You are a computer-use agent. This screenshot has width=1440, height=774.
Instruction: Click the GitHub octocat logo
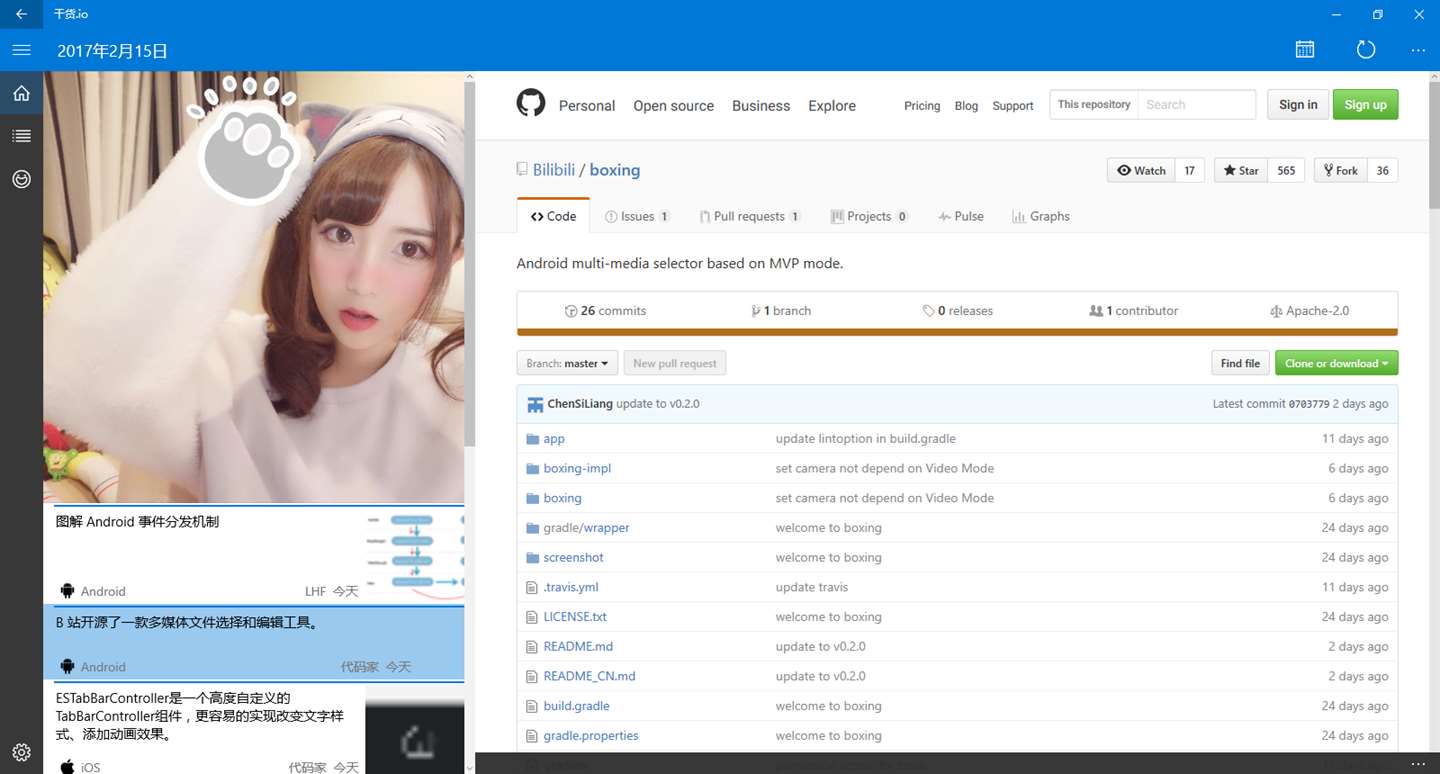pyautogui.click(x=531, y=103)
